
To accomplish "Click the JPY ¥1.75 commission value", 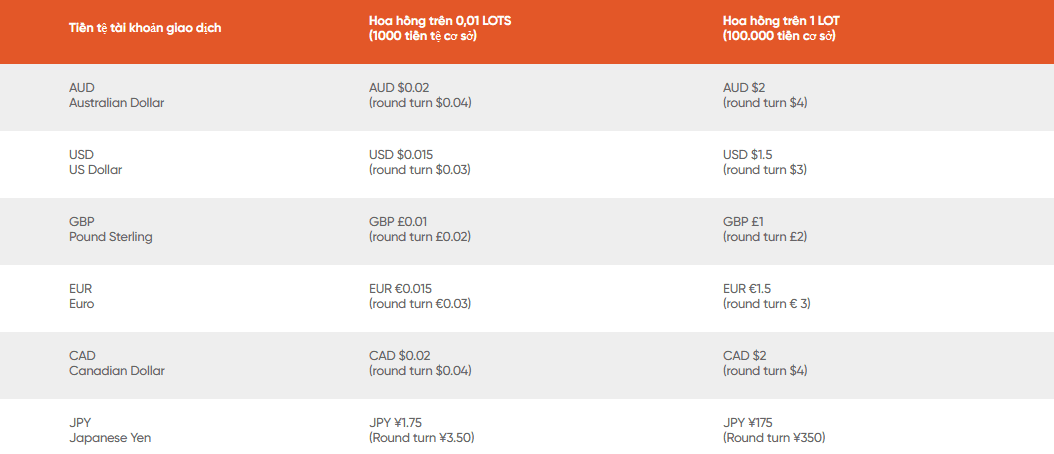I will [x=395, y=422].
